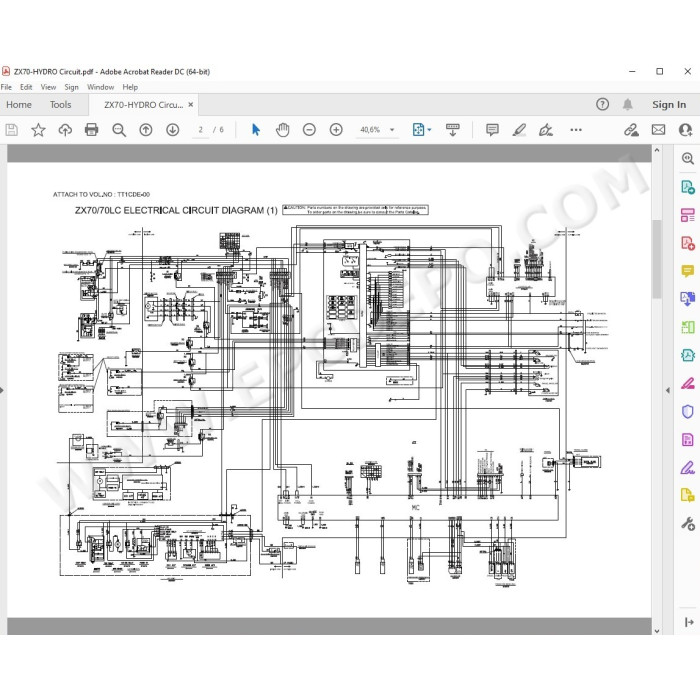Go to next page arrow
Viewport: 700px width, 700px height.
[172, 130]
